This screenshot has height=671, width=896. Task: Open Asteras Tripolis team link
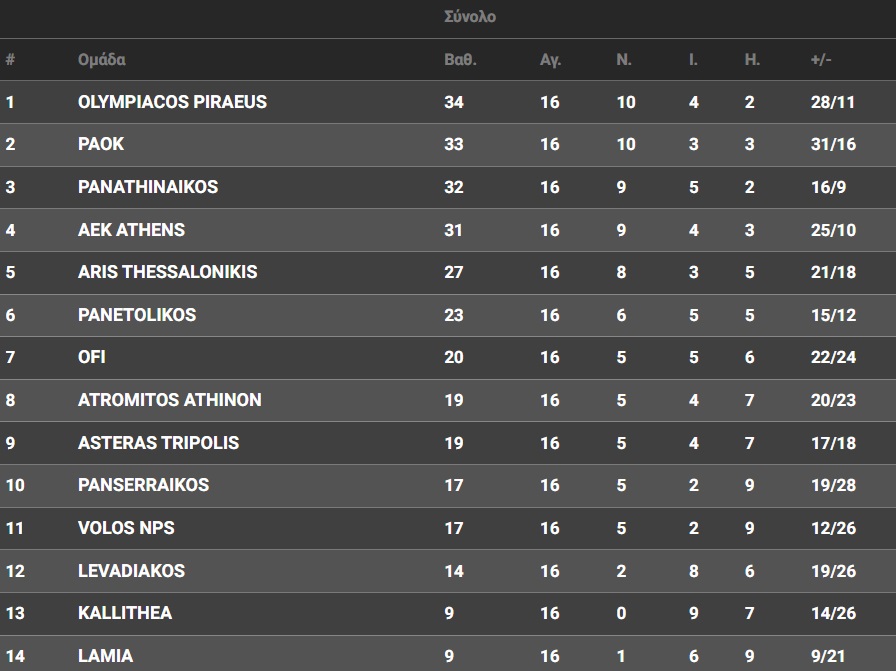point(158,443)
